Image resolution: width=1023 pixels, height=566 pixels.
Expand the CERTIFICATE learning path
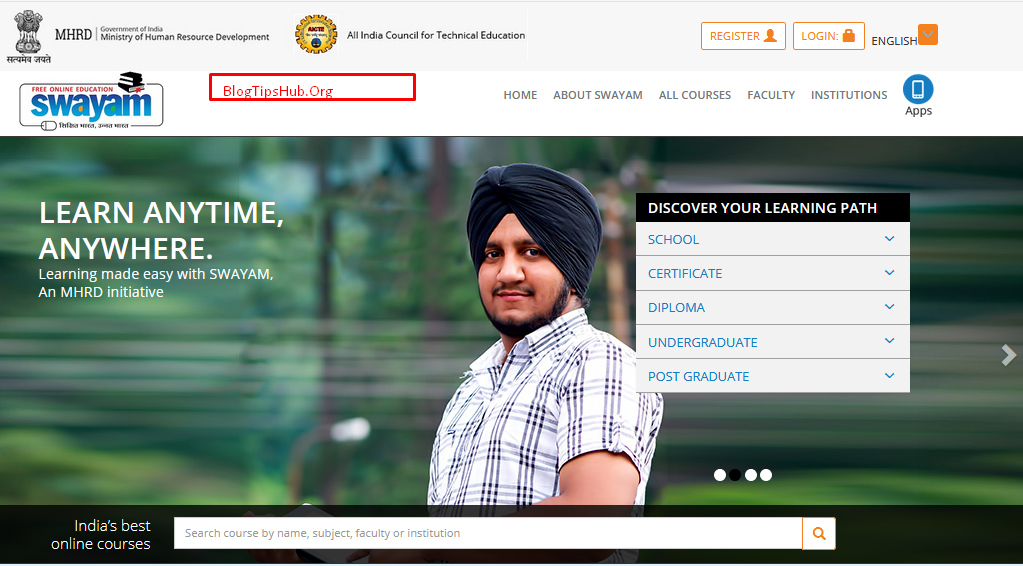[772, 273]
